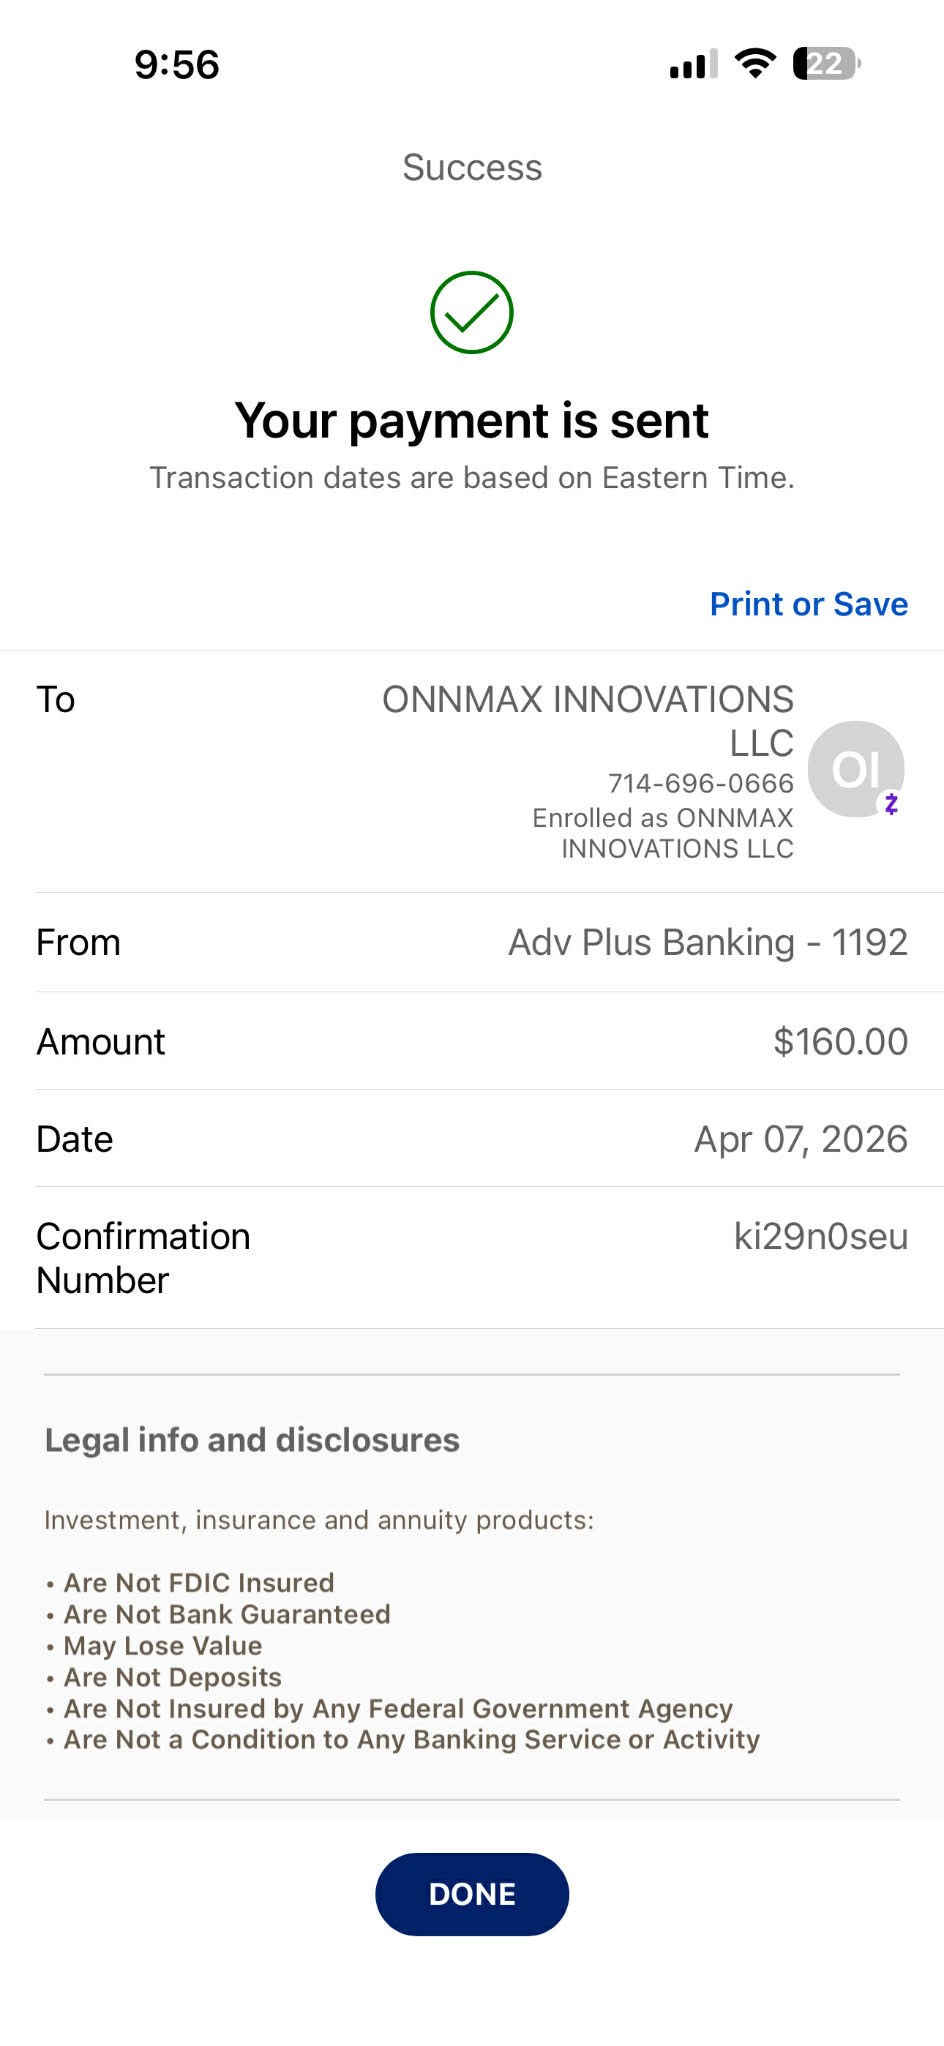Tap the ONNMAX INNOVATIONS LLC recipient name
Screen dimensions: 944x2046
588,720
